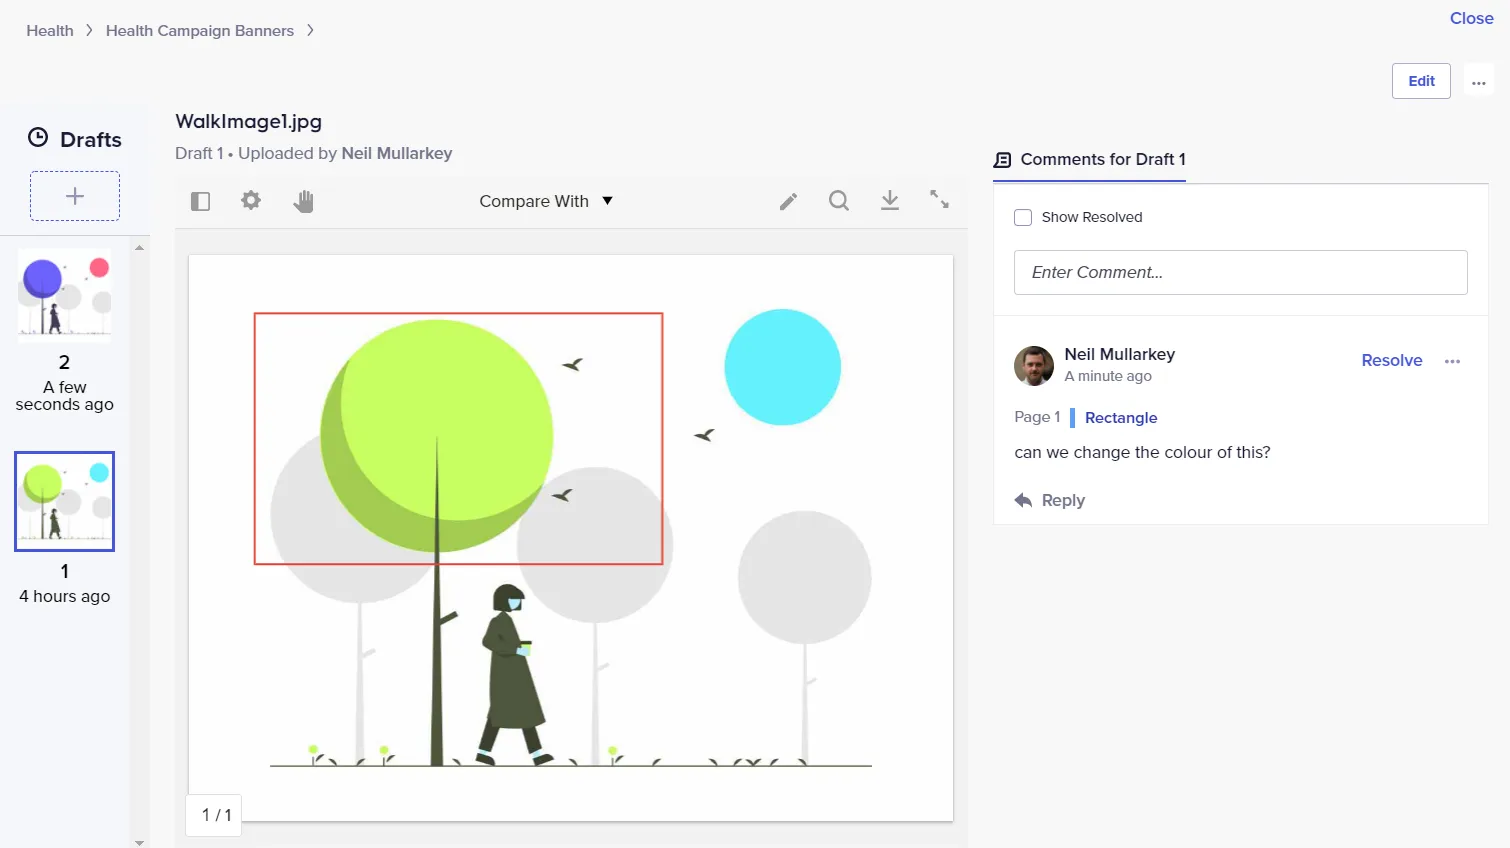Click the '4 hours ago' draft label
This screenshot has width=1510, height=848.
[x=65, y=596]
